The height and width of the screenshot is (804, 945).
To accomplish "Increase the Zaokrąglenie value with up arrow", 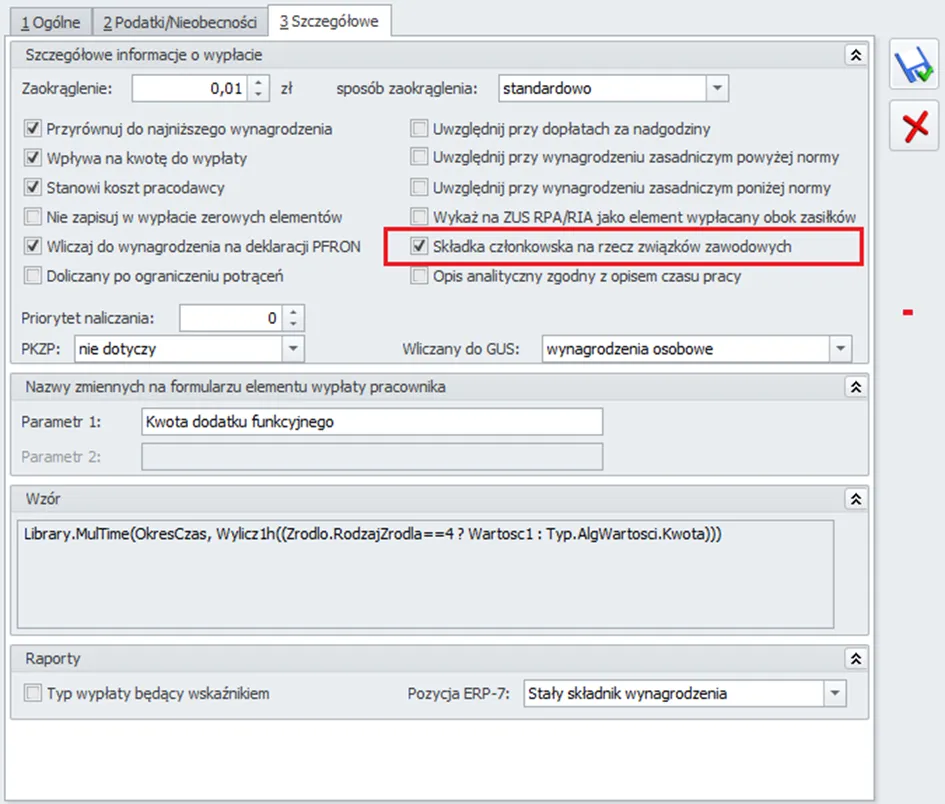I will click(259, 82).
